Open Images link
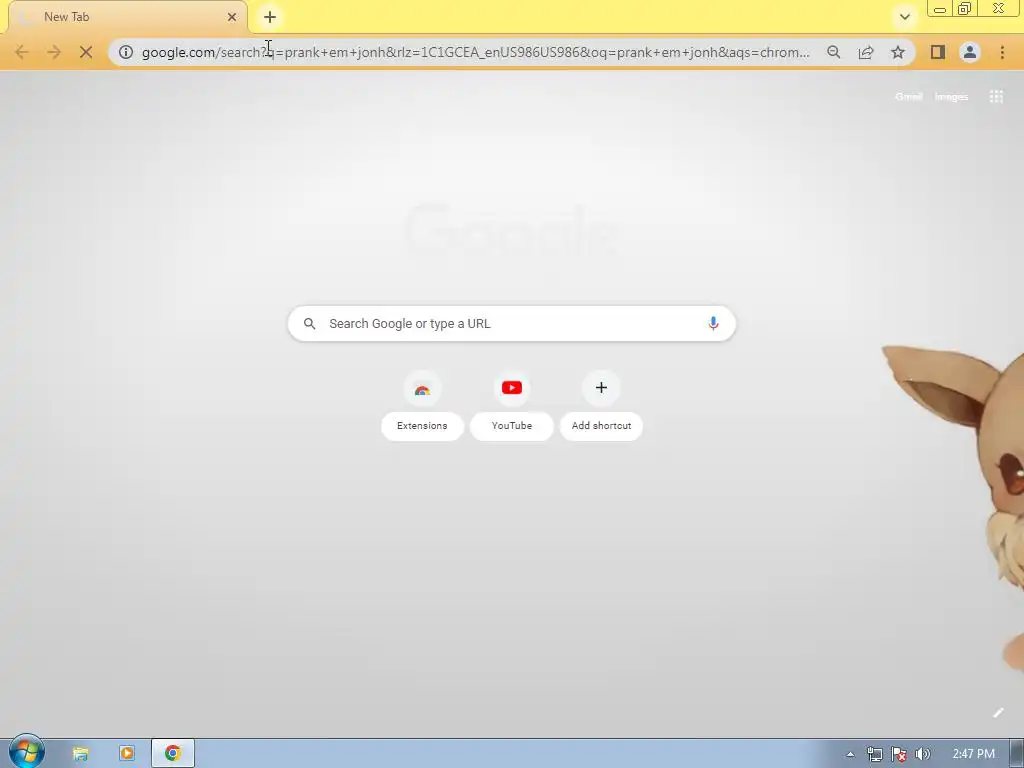 tap(951, 97)
